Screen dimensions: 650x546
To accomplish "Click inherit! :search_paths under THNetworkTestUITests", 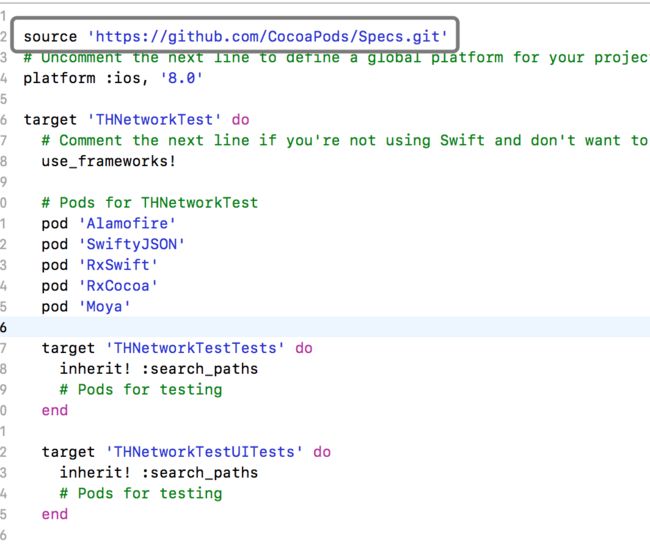I will 159,472.
